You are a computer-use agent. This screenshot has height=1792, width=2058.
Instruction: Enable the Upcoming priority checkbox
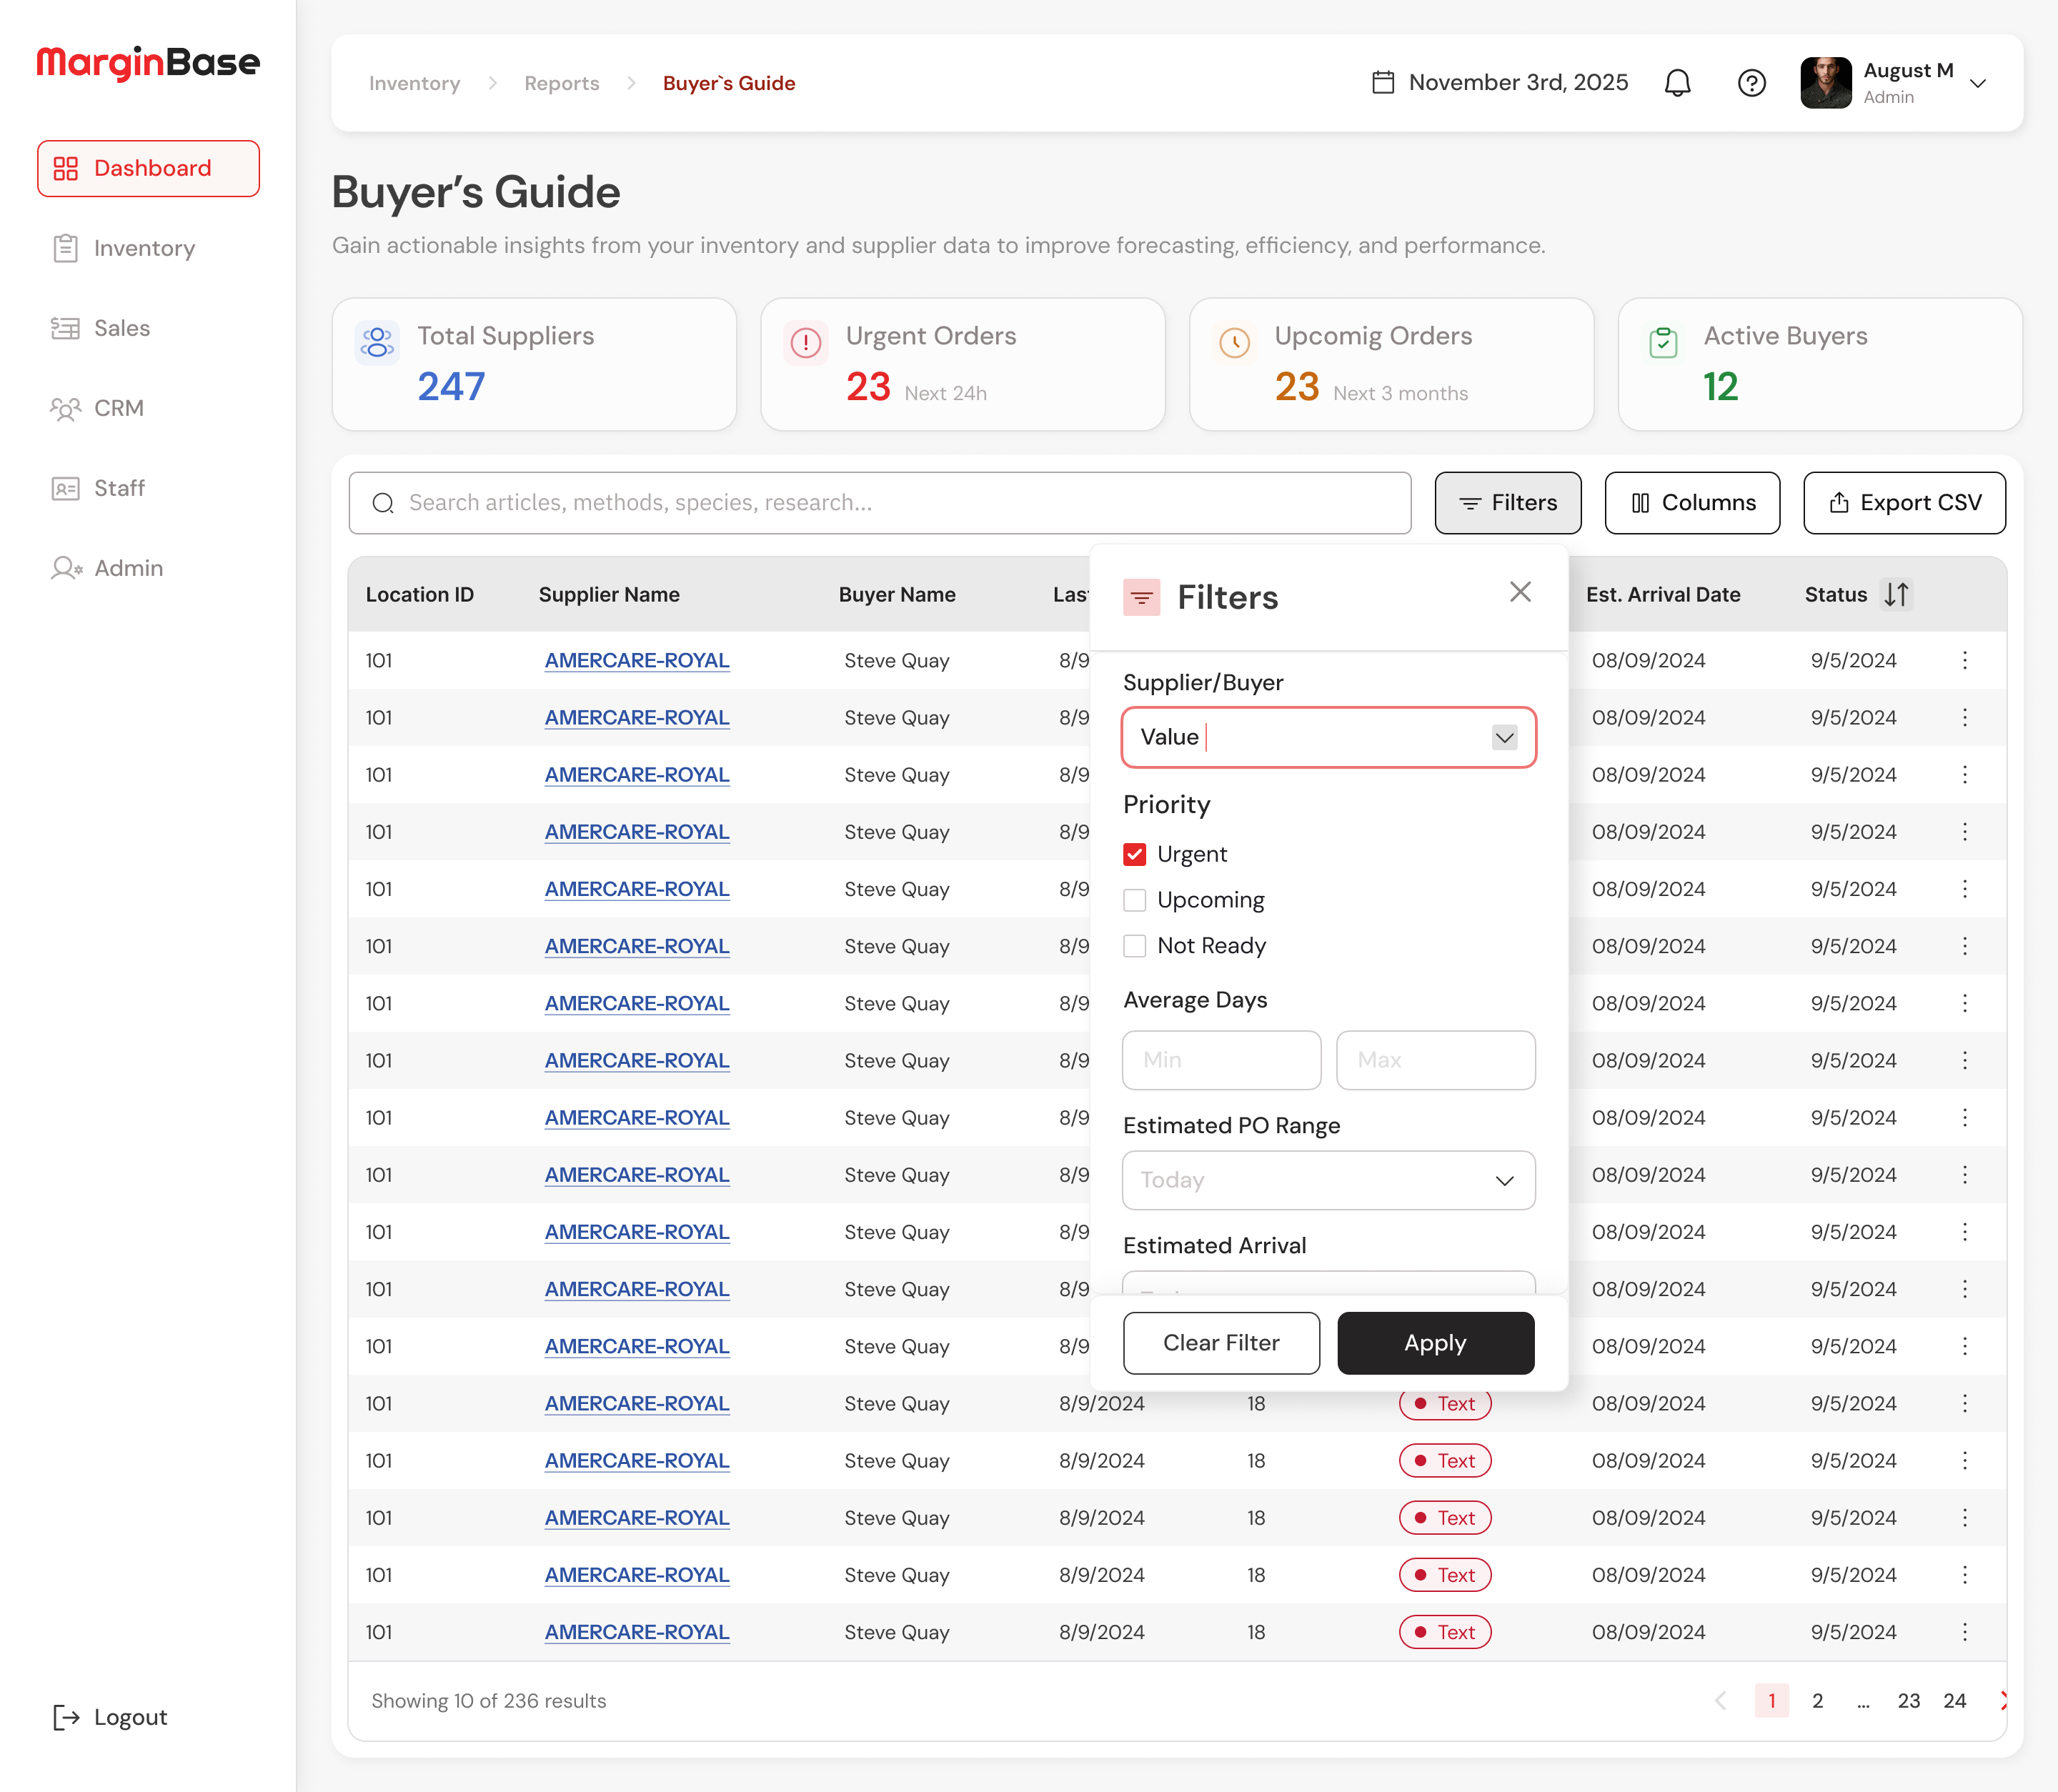point(1134,901)
